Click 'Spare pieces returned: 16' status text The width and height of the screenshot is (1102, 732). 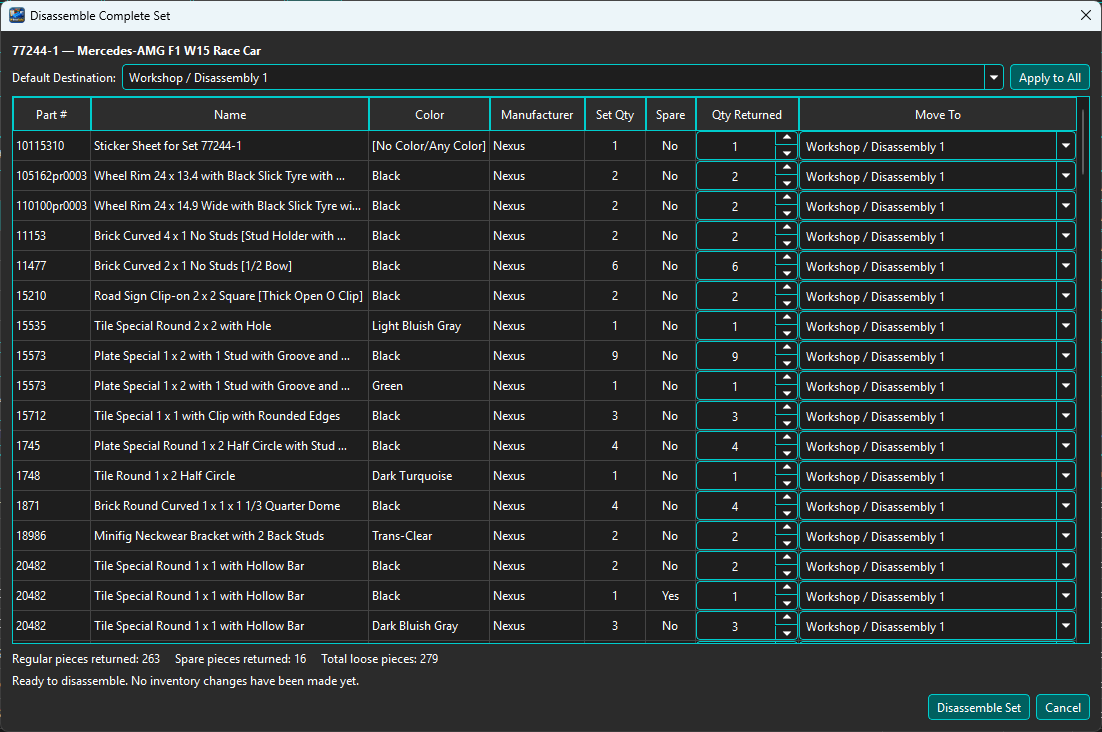point(240,659)
